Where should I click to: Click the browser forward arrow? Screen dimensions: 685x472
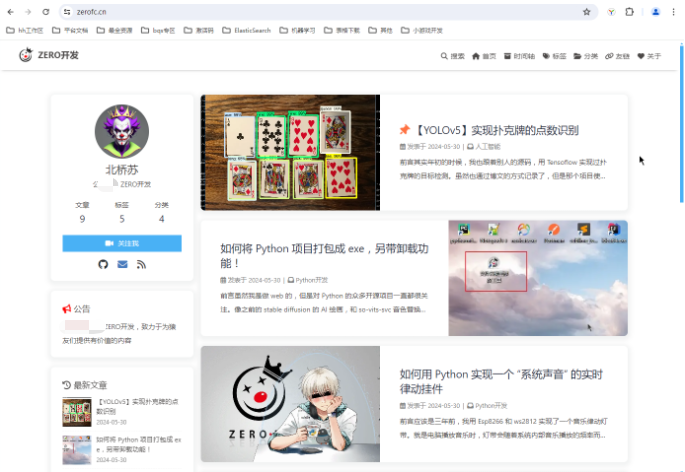point(28,12)
